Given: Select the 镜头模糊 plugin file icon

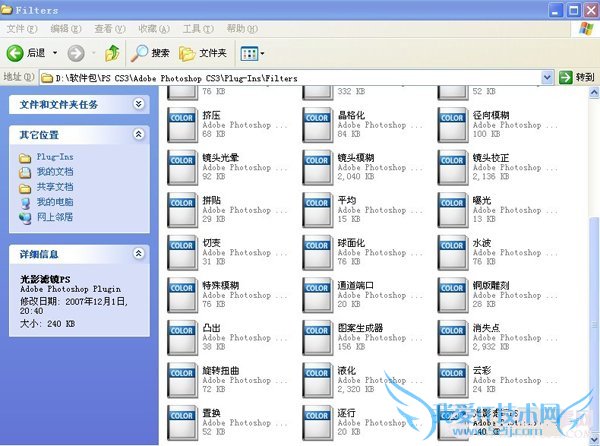Looking at the screenshot, I should pyautogui.click(x=317, y=168).
